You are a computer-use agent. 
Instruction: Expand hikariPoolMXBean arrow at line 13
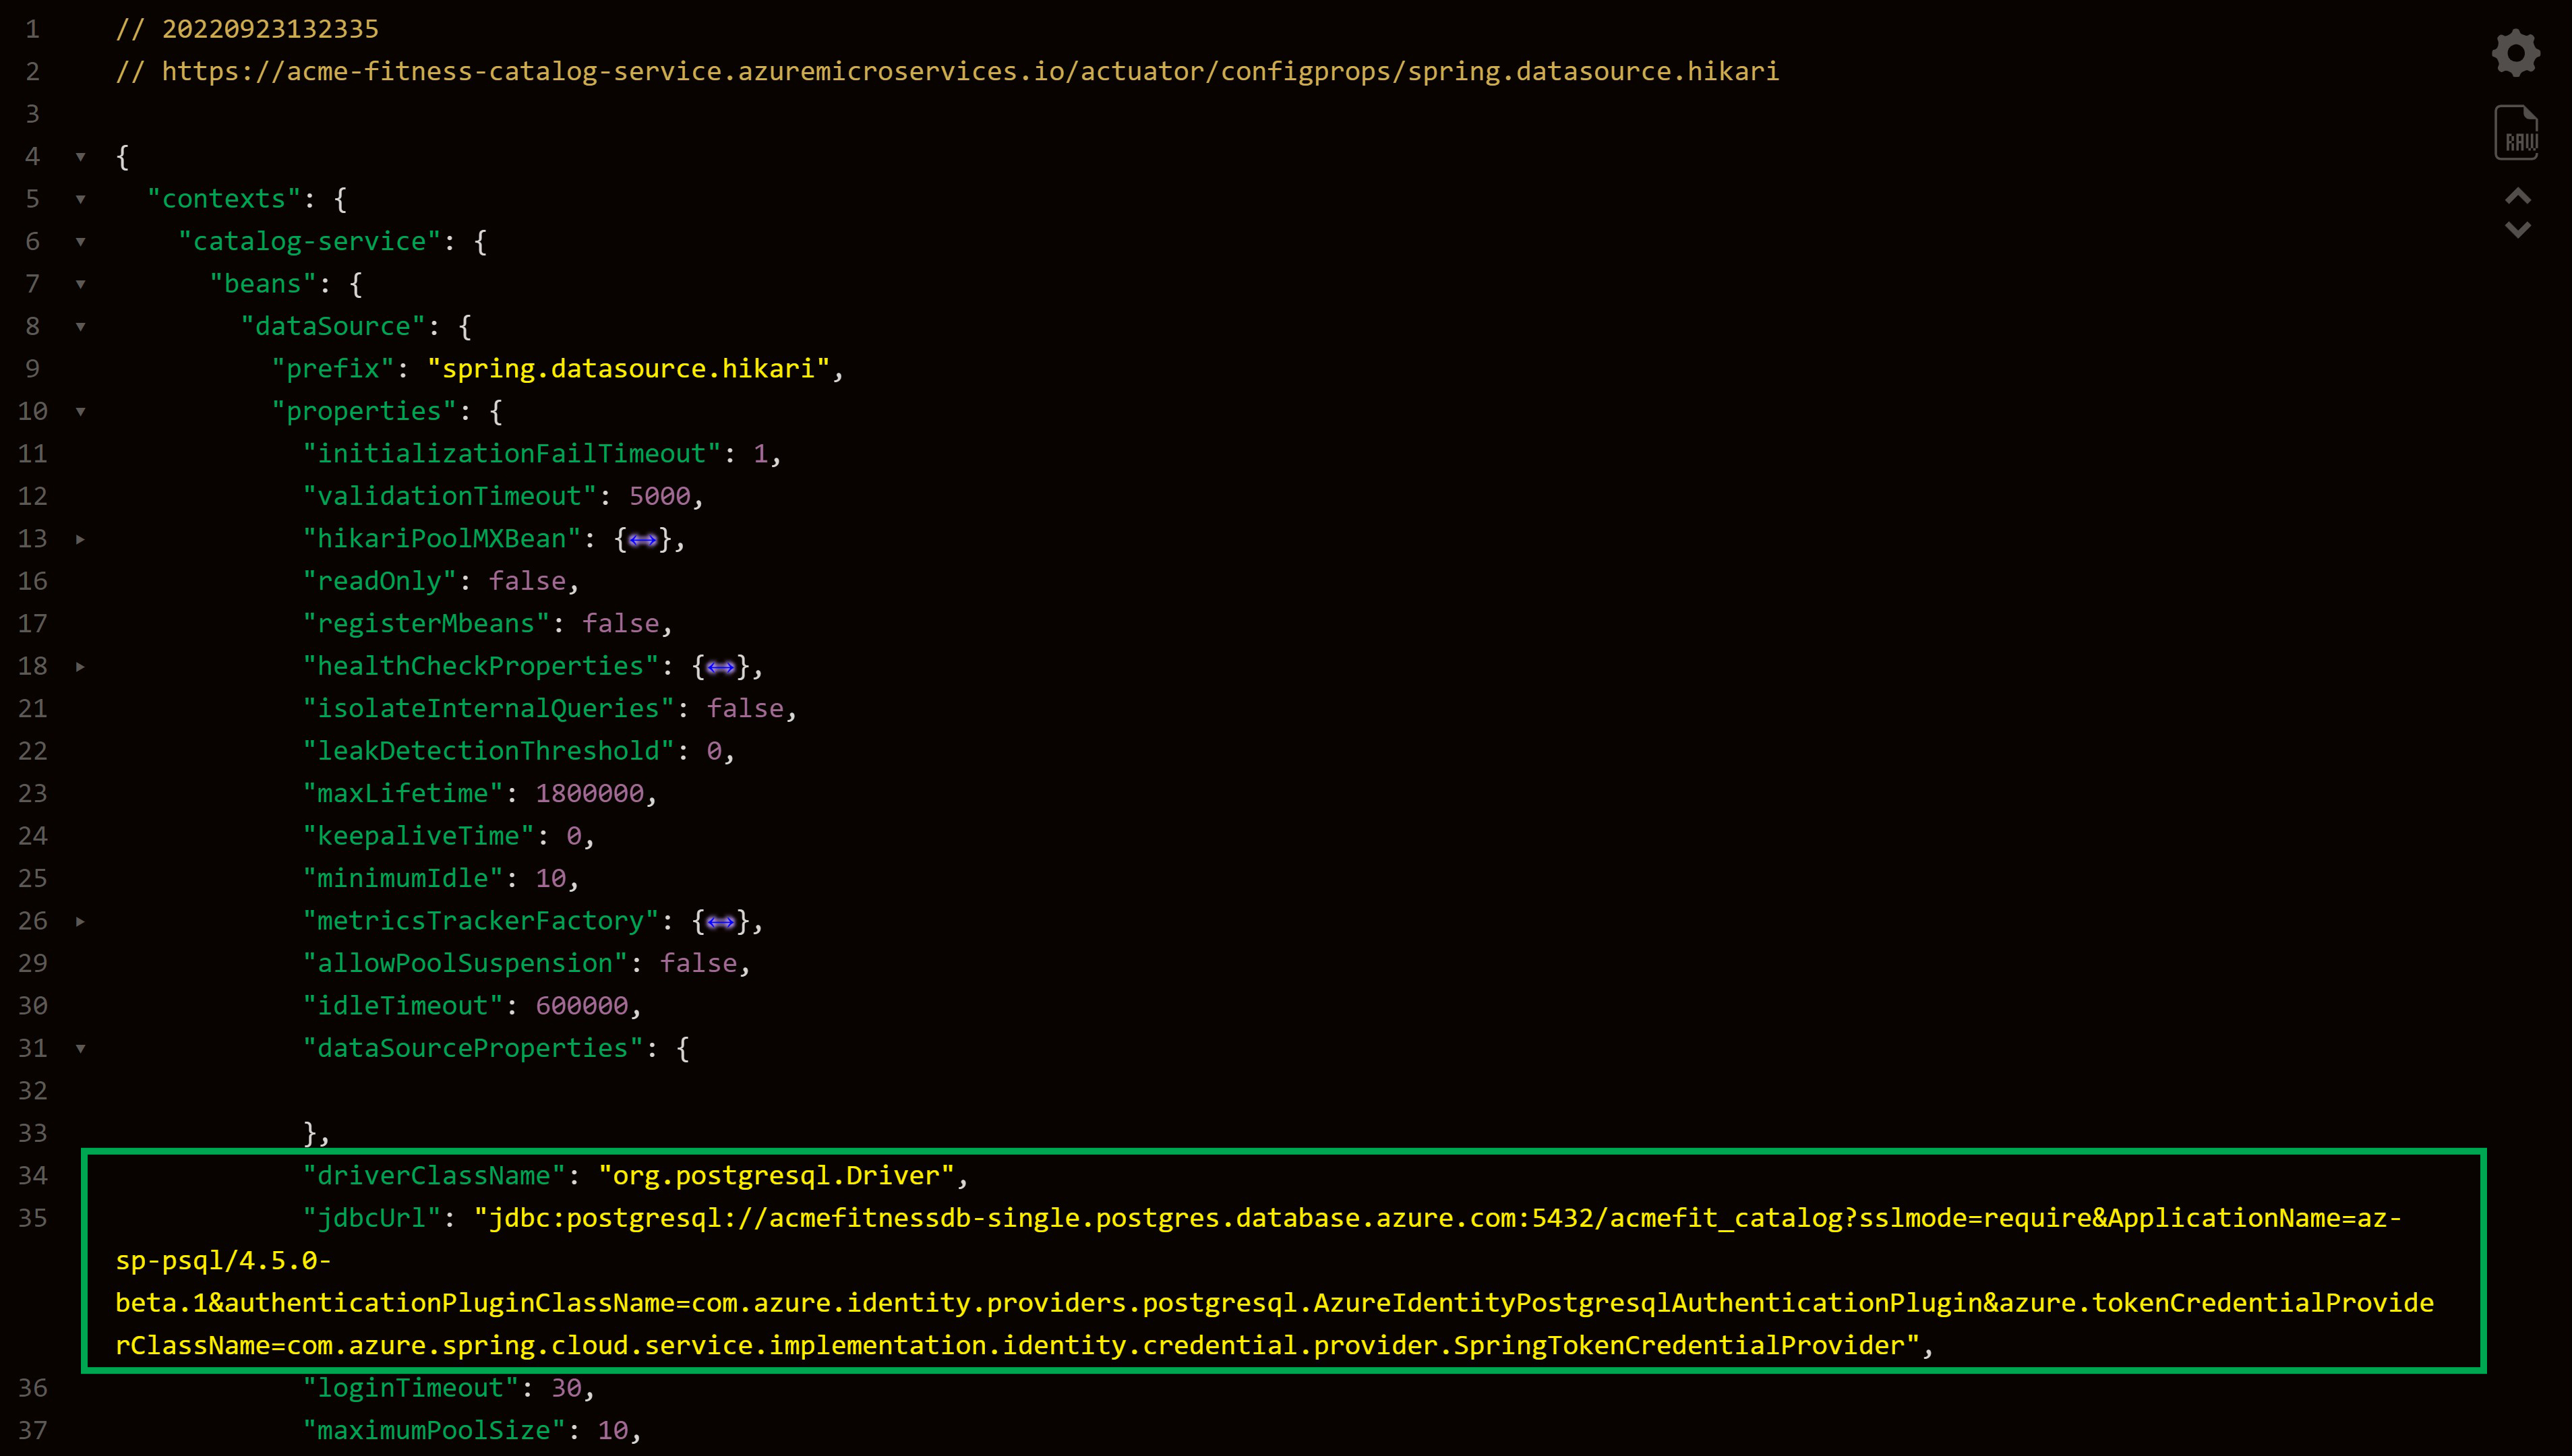pos(81,539)
